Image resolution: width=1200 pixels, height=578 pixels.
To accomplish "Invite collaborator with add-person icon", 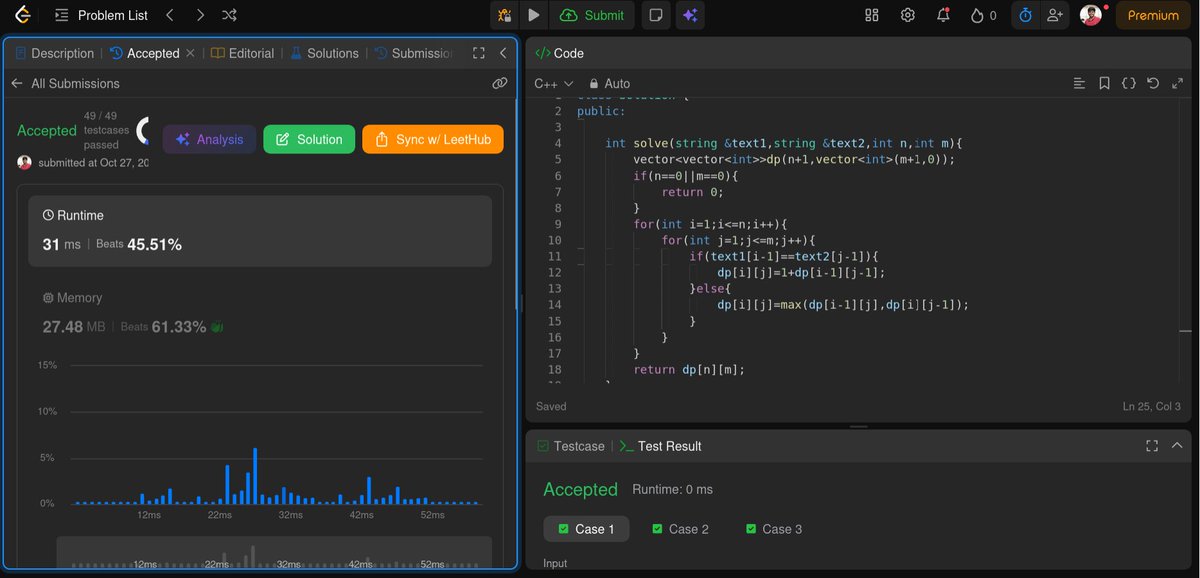I will (1054, 15).
